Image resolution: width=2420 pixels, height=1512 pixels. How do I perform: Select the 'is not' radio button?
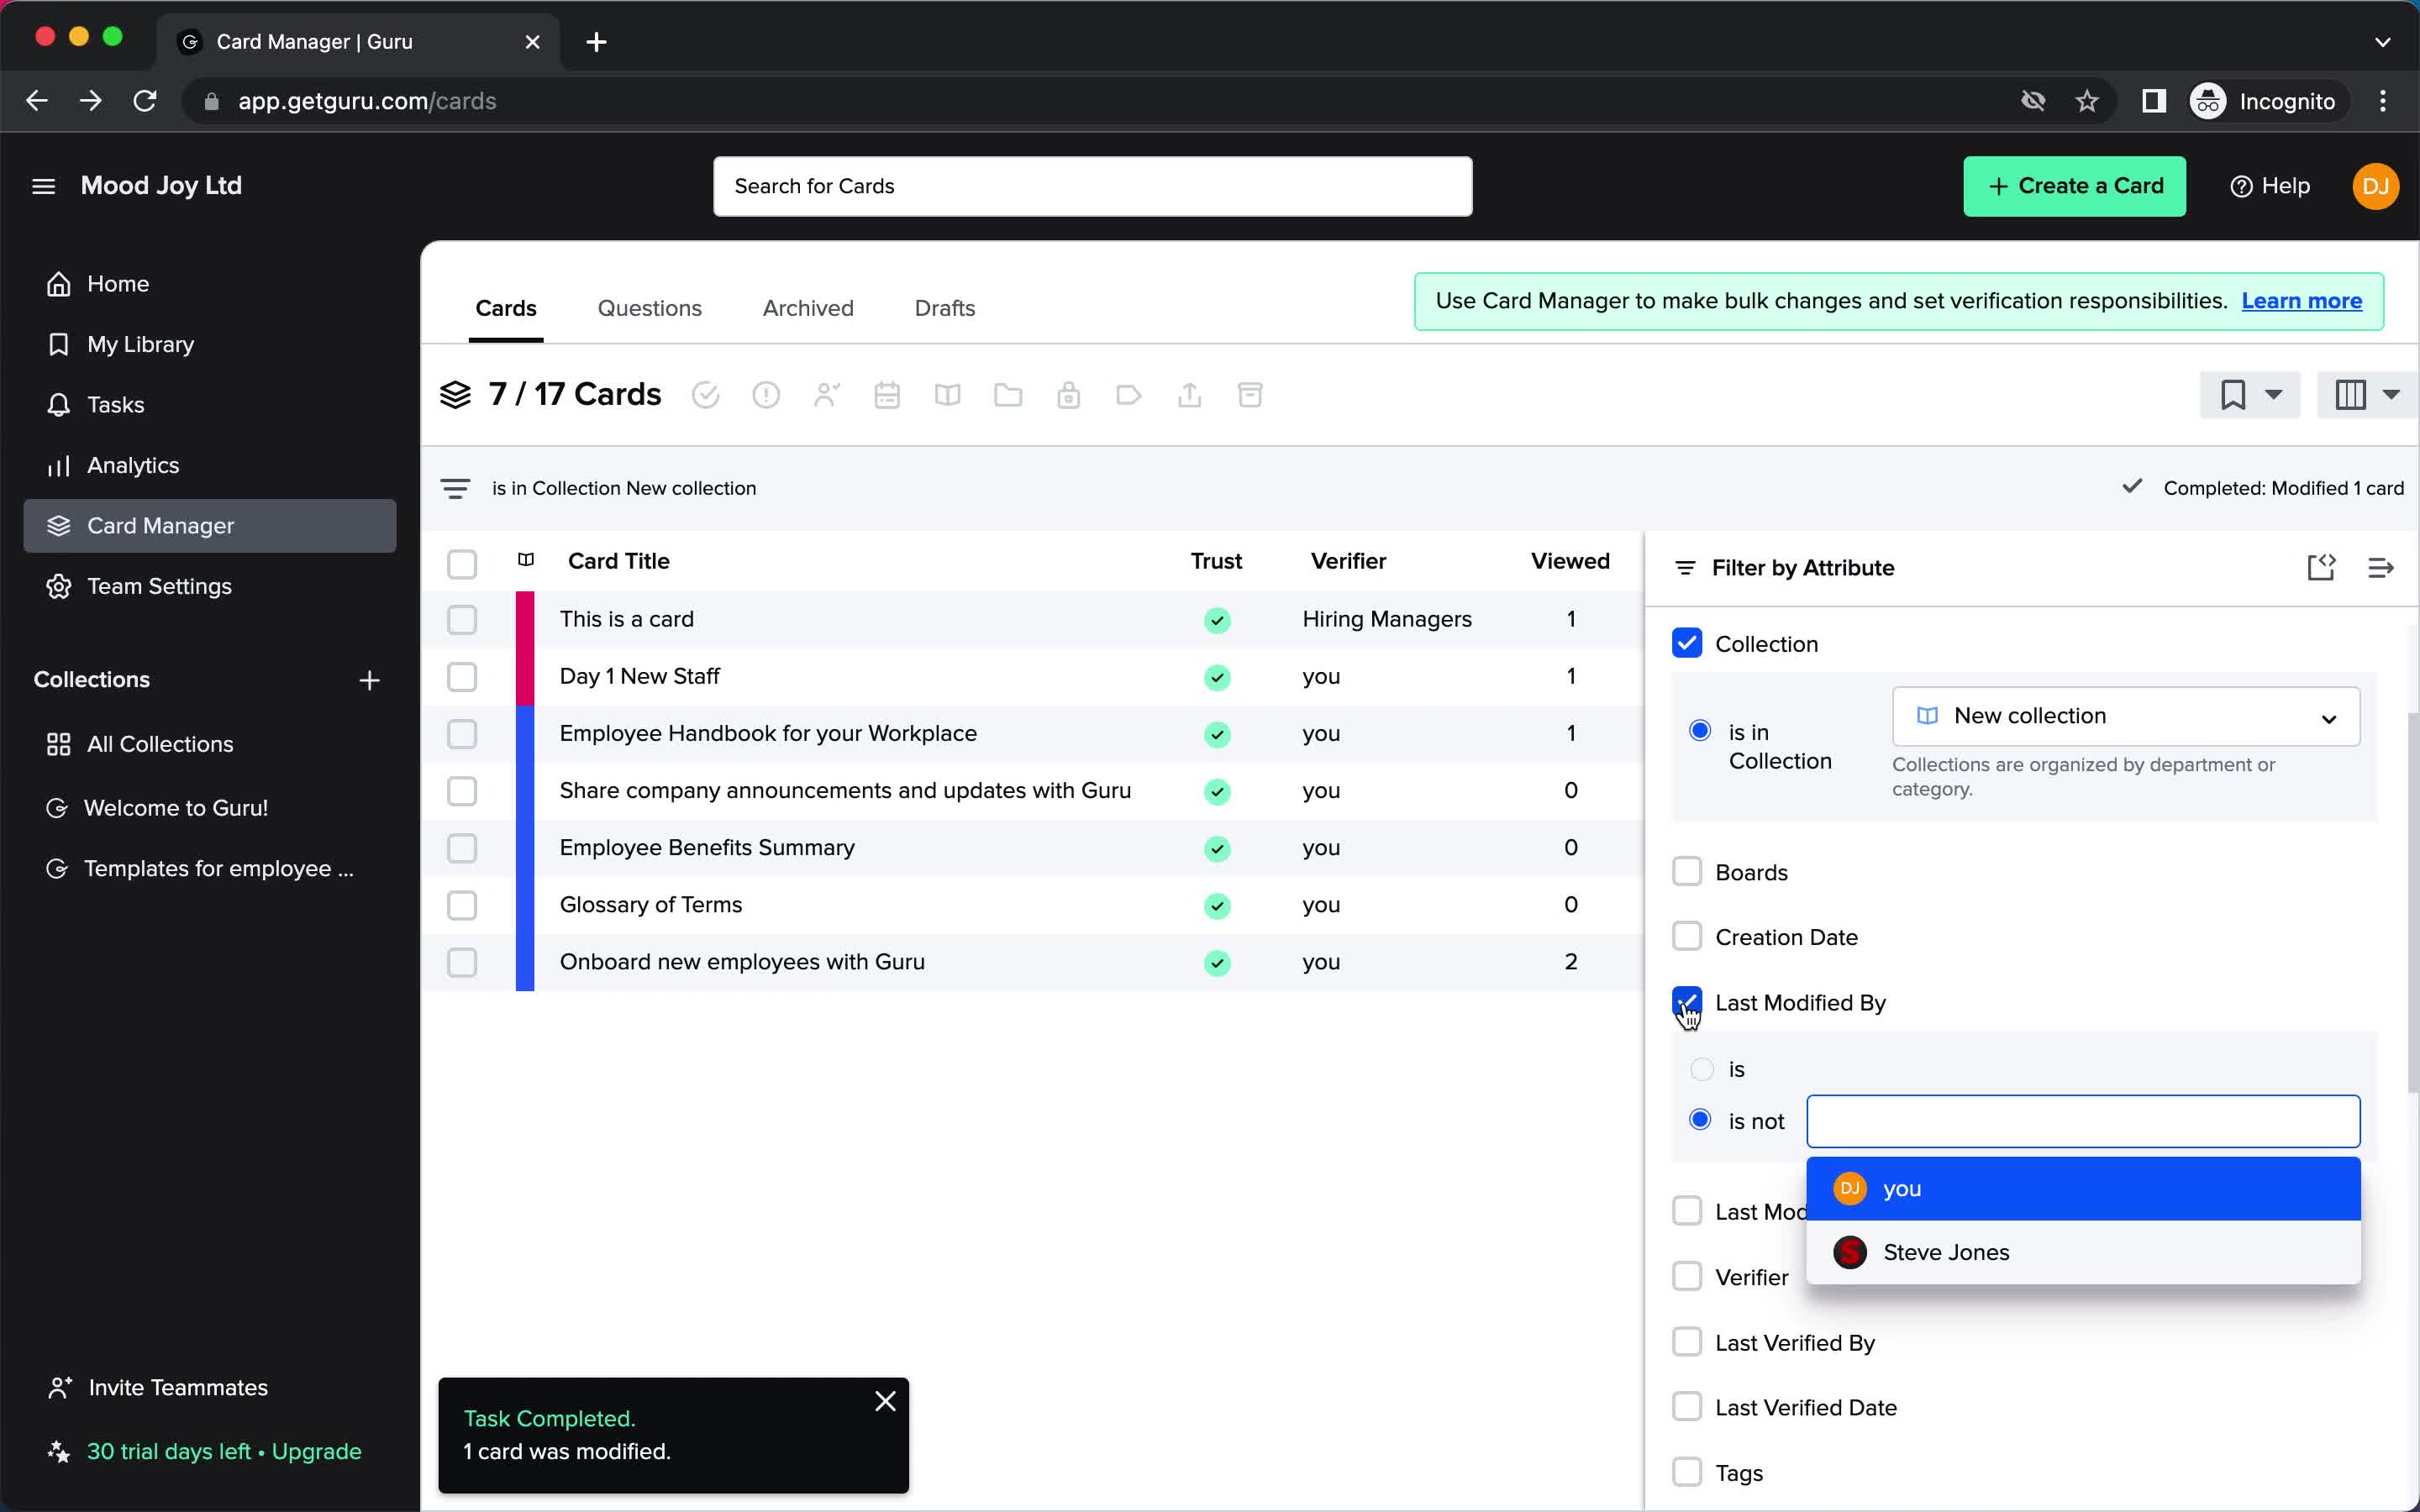pyautogui.click(x=1700, y=1120)
